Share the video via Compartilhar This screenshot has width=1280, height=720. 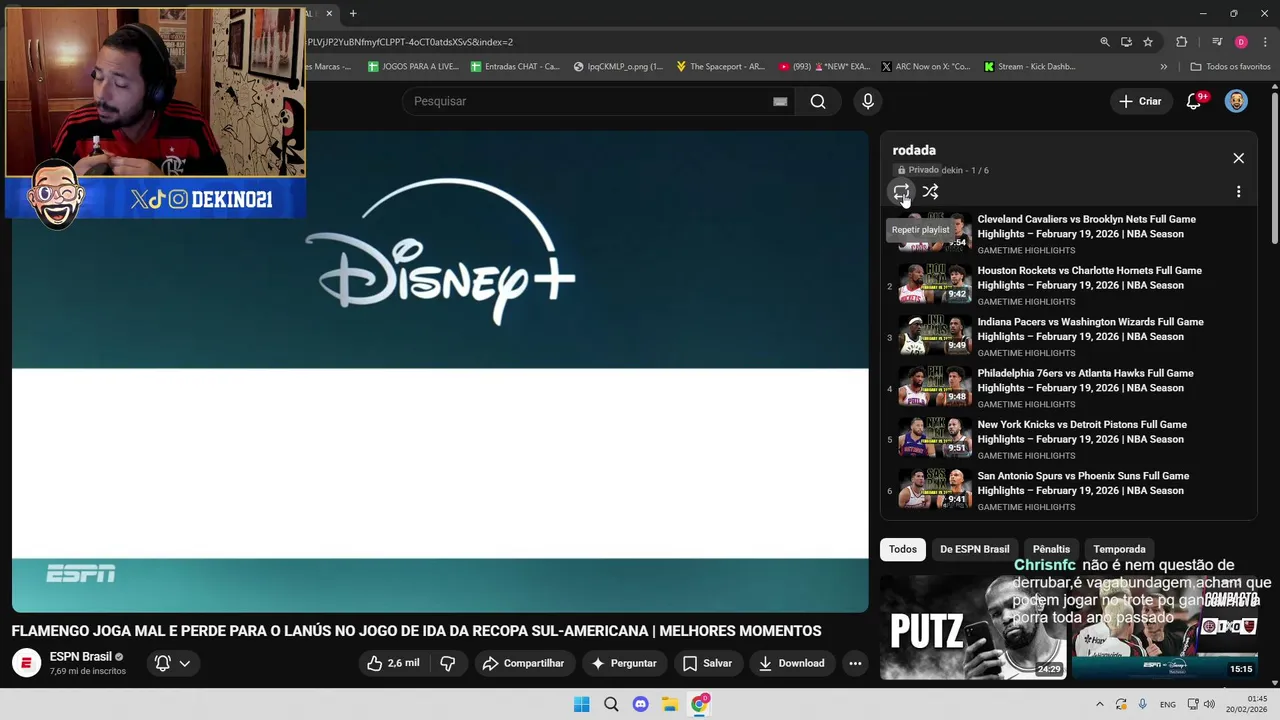point(523,663)
